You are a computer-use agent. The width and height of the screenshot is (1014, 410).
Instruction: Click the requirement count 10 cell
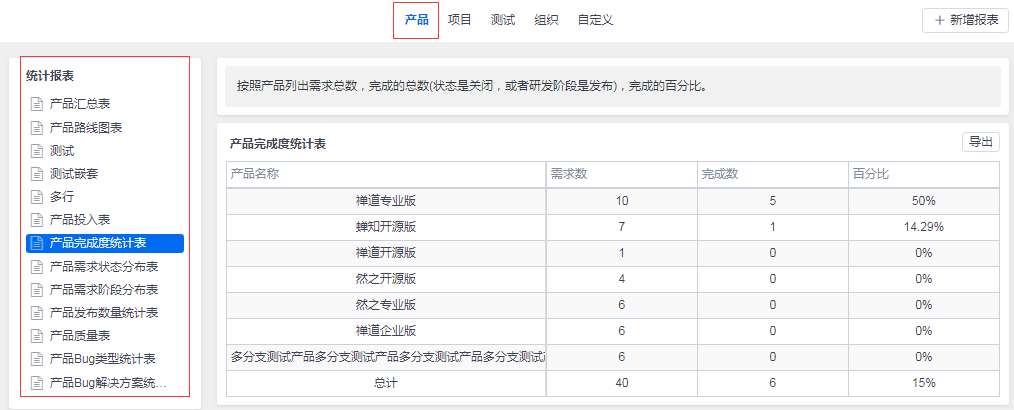click(x=621, y=201)
